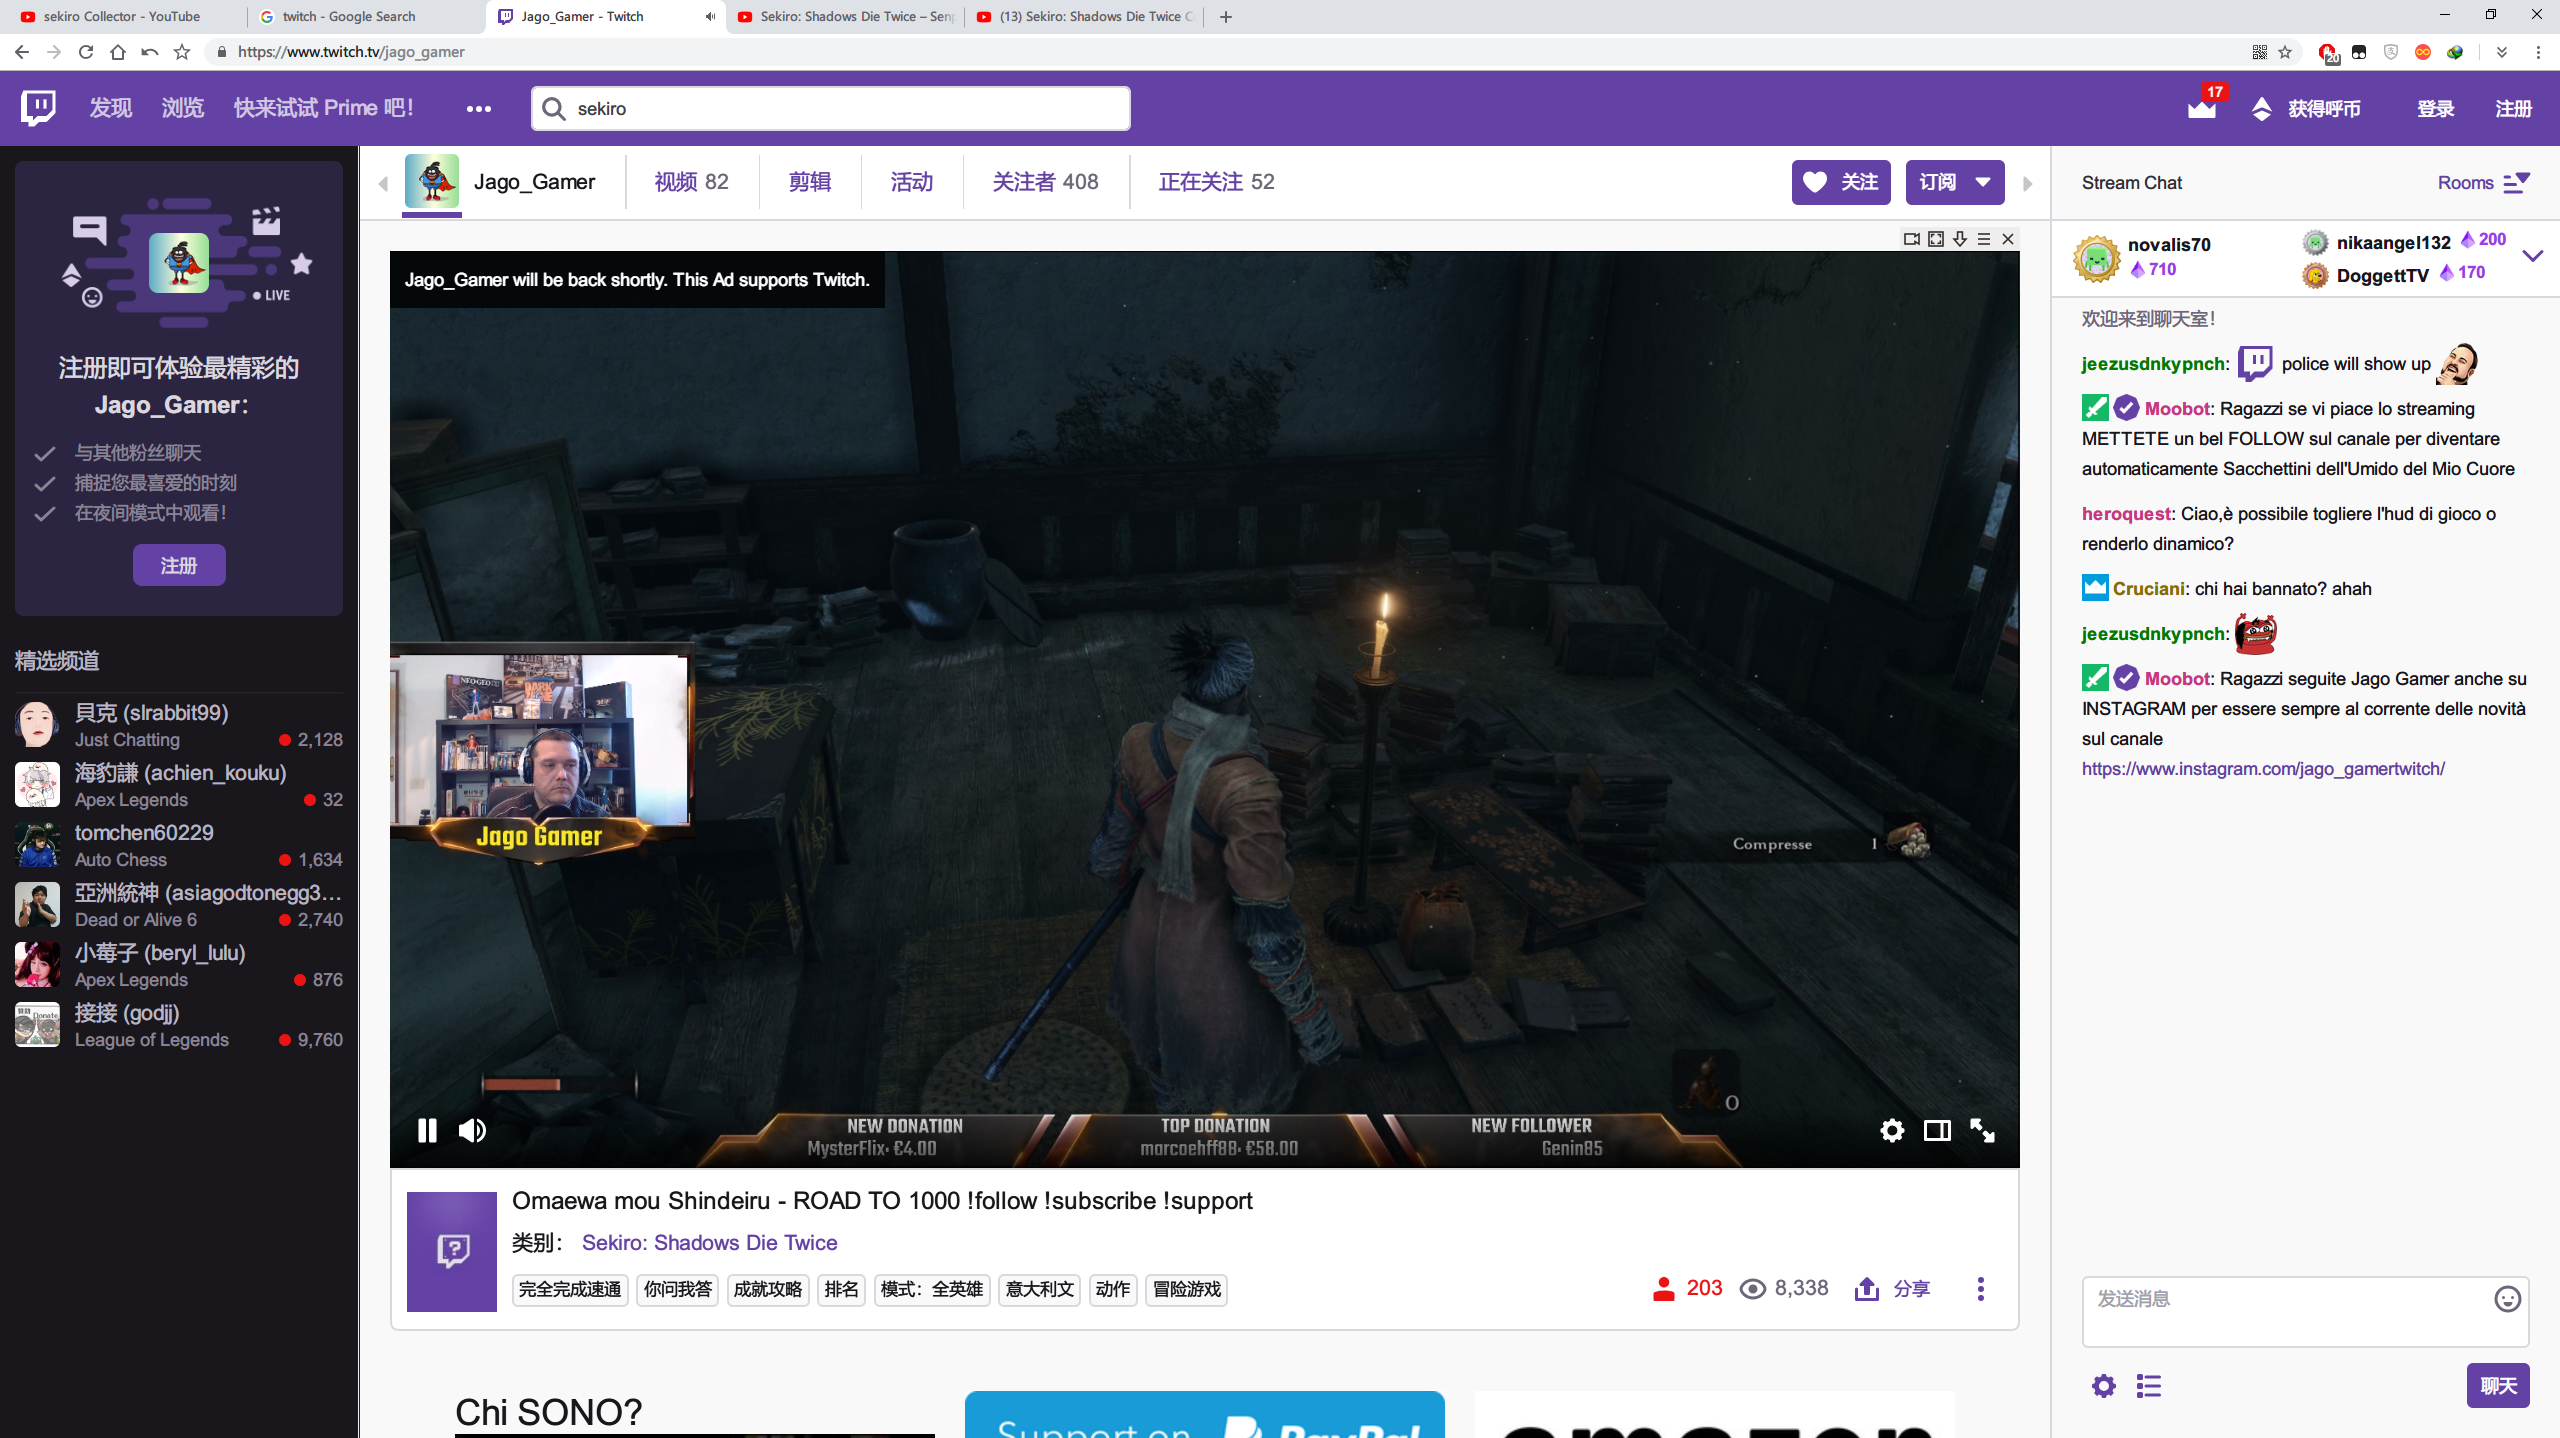The width and height of the screenshot is (2560, 1438).
Task: Click the chat message input field
Action: pos(2305,1311)
